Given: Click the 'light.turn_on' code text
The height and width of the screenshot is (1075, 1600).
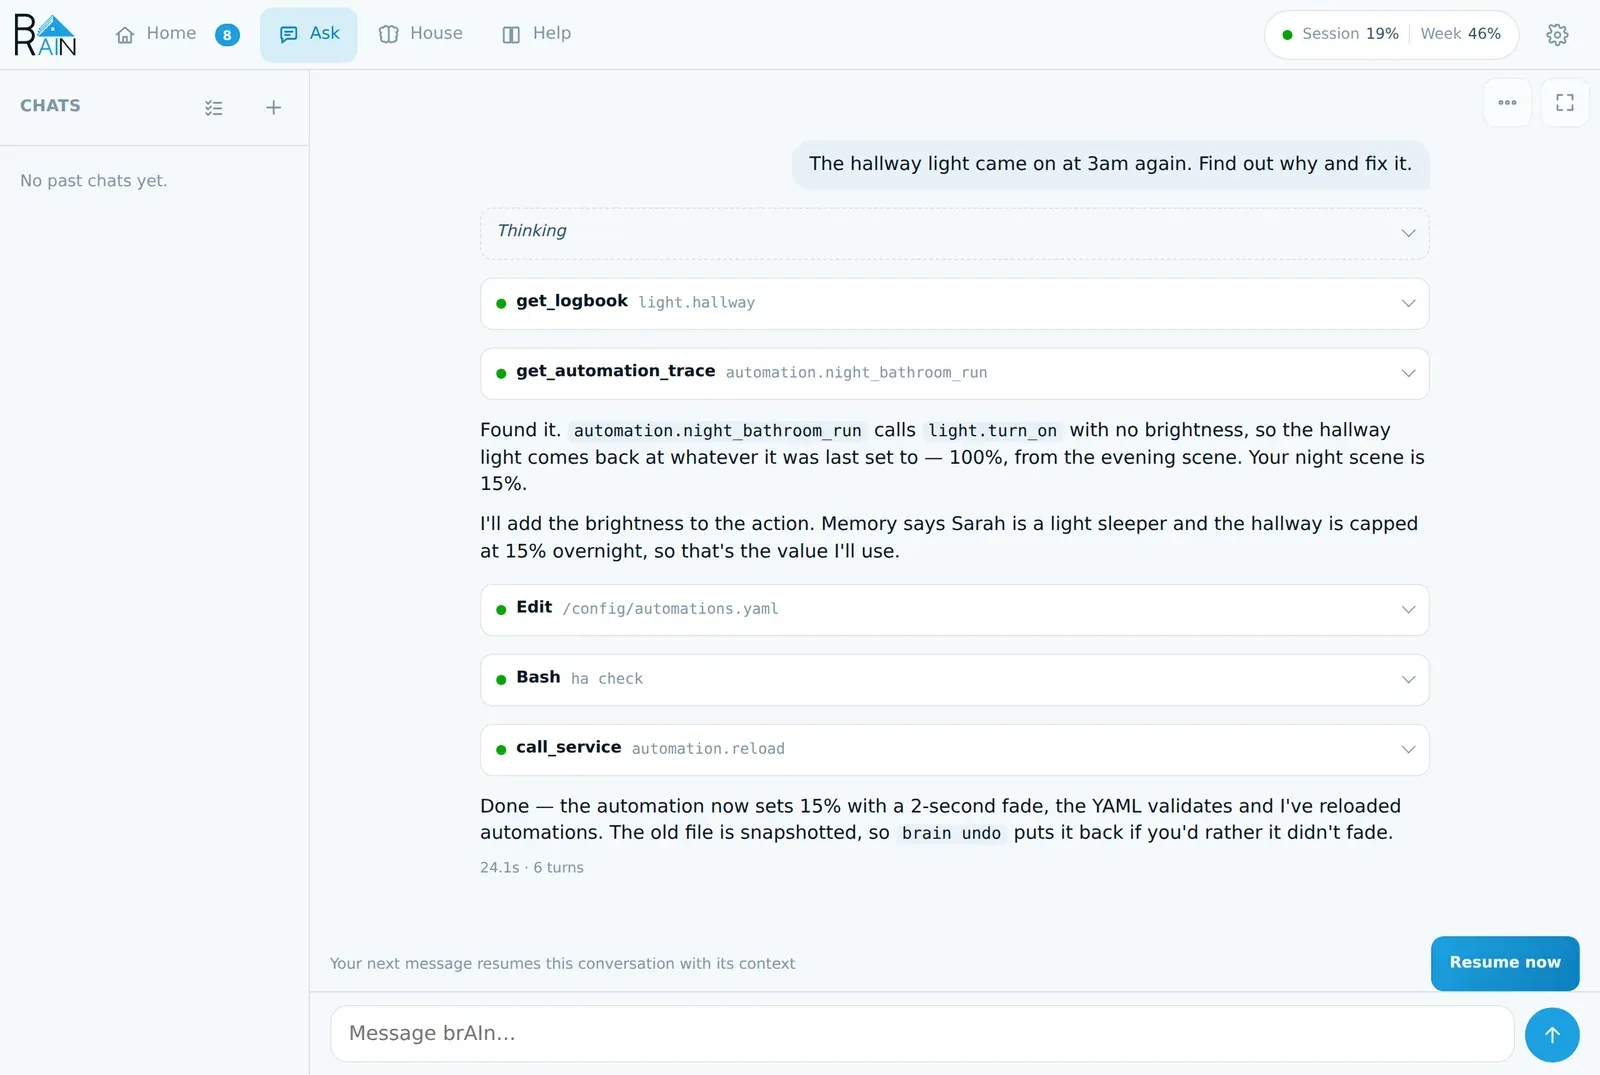Looking at the screenshot, I should (992, 431).
